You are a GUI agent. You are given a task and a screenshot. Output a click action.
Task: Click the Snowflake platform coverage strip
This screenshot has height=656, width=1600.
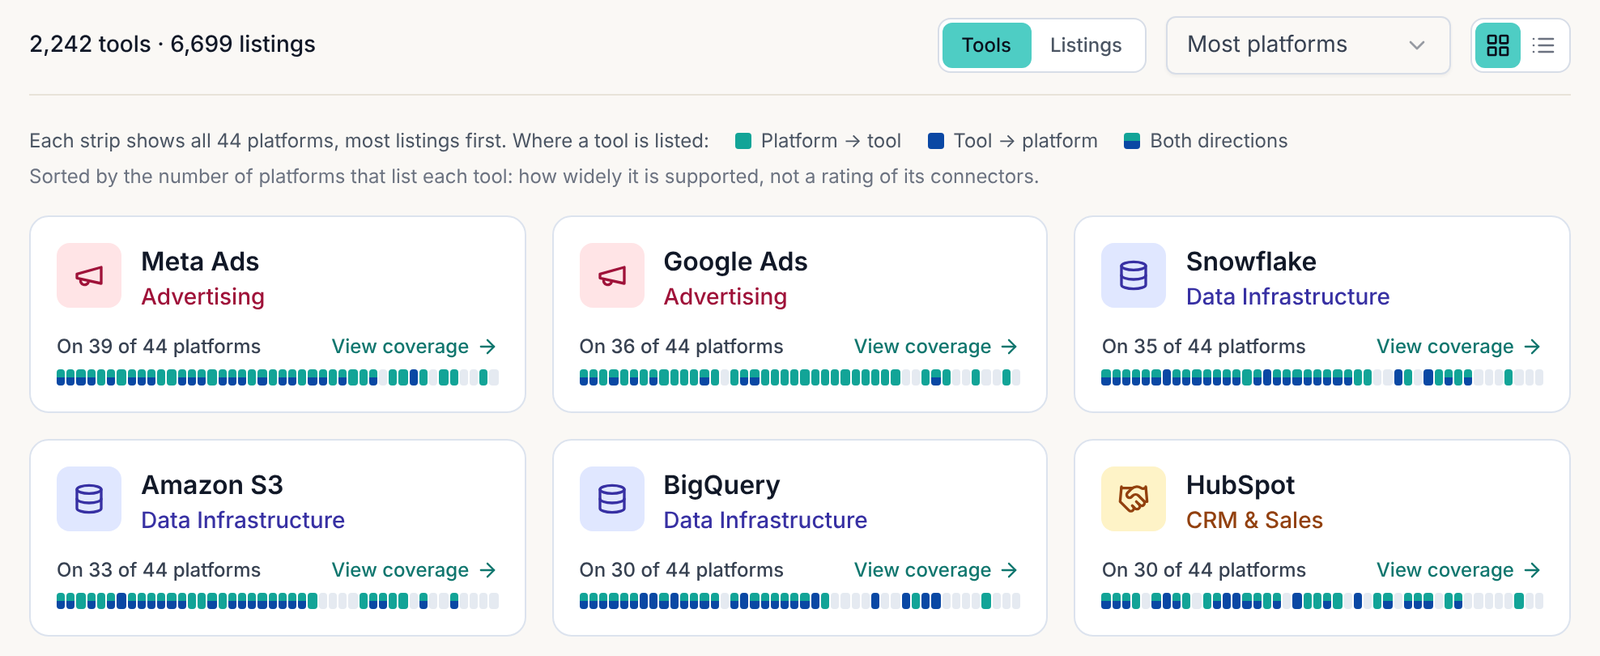[1322, 378]
